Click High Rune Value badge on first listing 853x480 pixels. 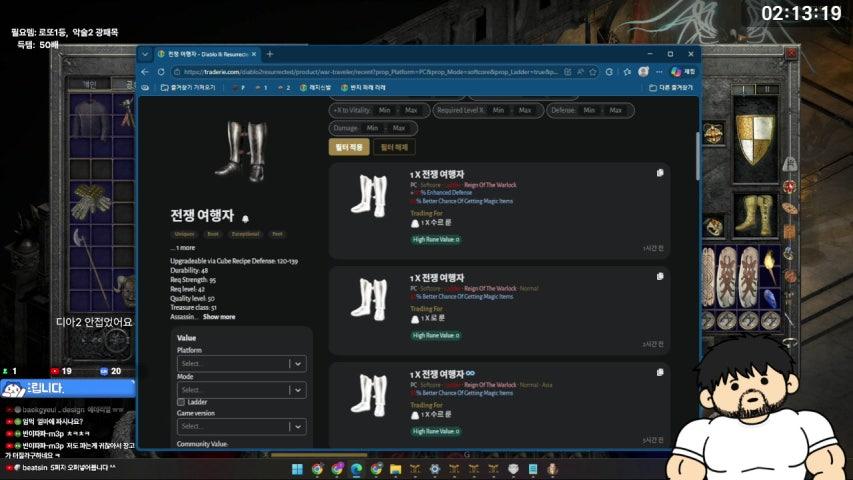click(x=436, y=239)
